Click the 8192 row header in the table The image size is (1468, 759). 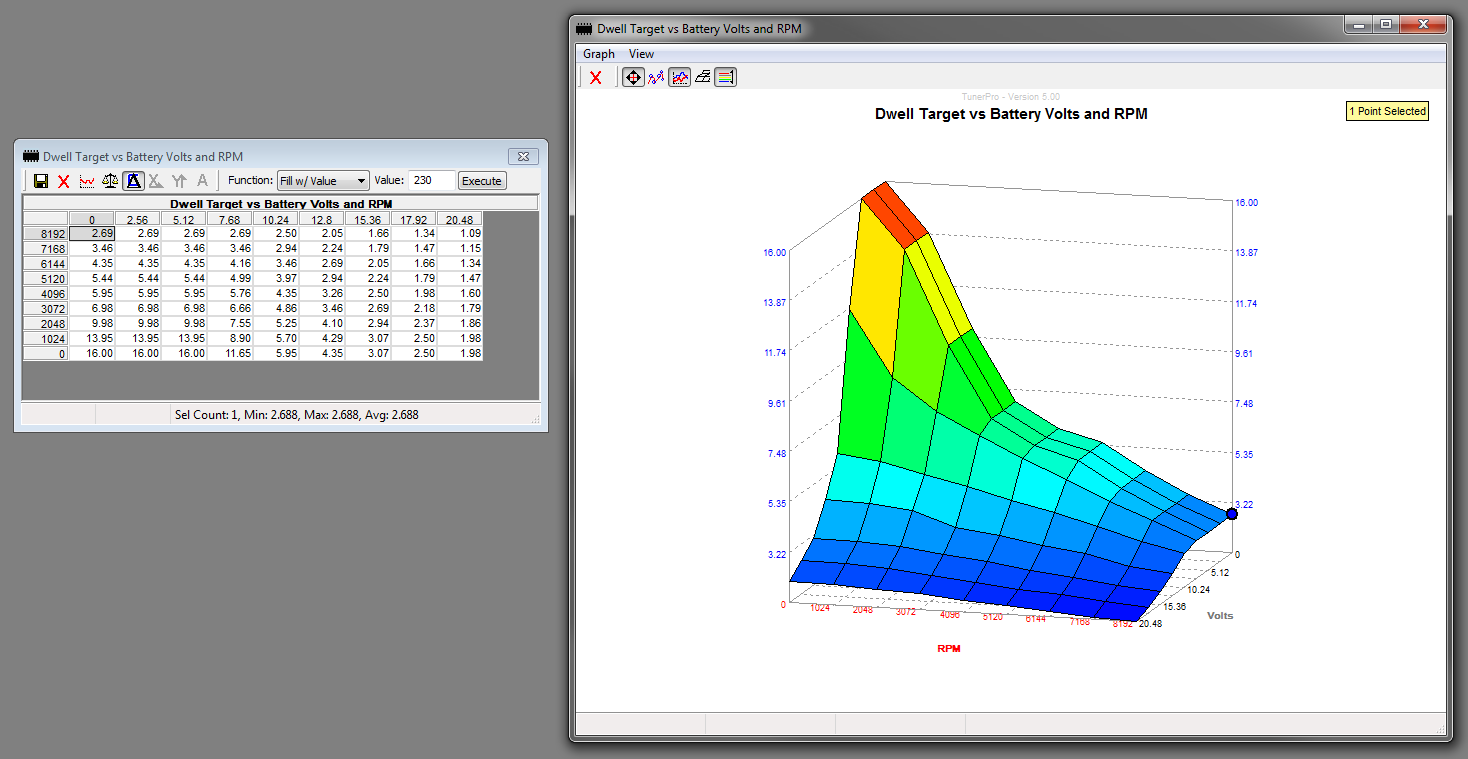click(x=46, y=233)
